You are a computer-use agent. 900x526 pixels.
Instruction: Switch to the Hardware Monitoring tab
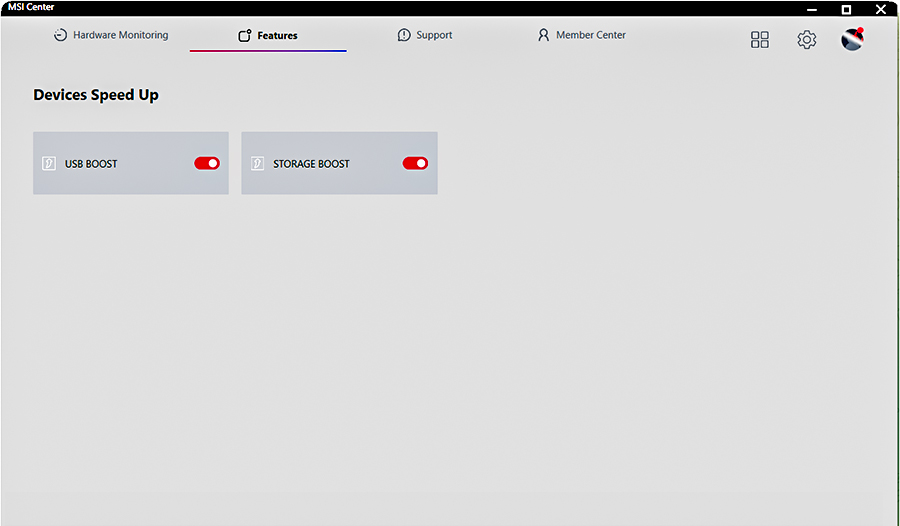tap(120, 35)
